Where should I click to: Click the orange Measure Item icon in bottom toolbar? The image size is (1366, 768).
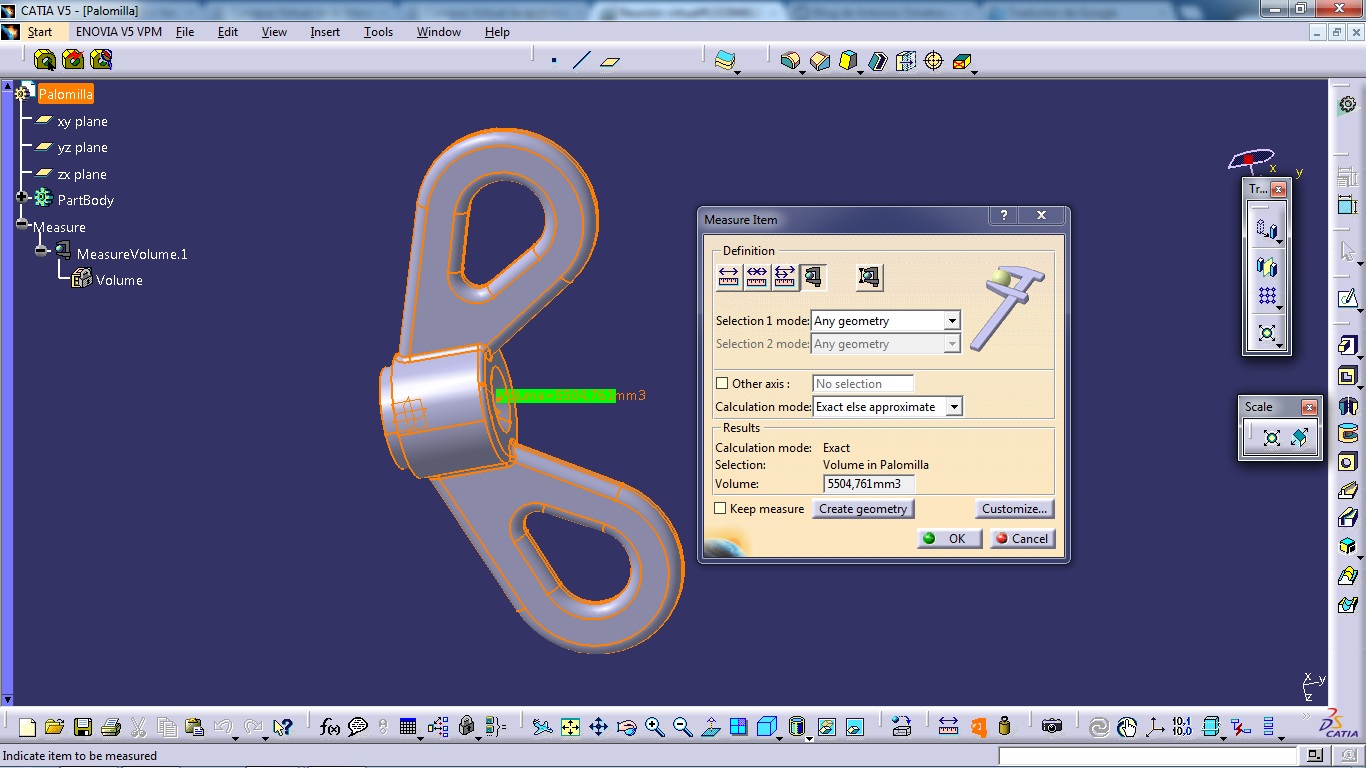978,727
